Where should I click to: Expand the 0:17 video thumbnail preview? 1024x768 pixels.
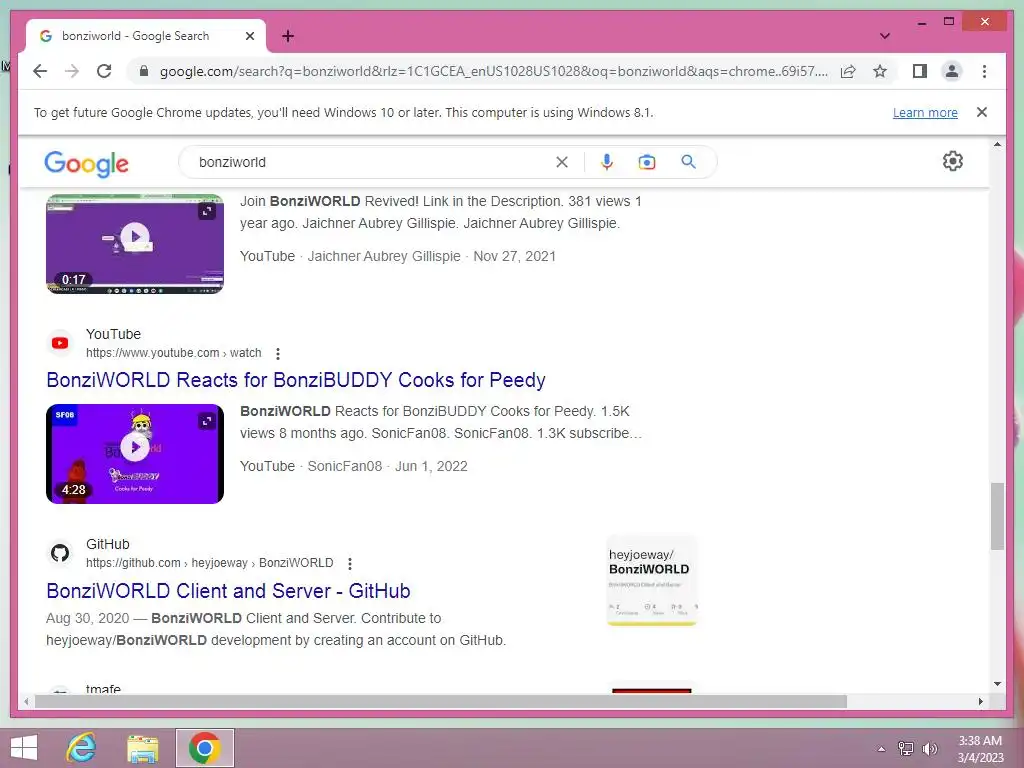[206, 211]
